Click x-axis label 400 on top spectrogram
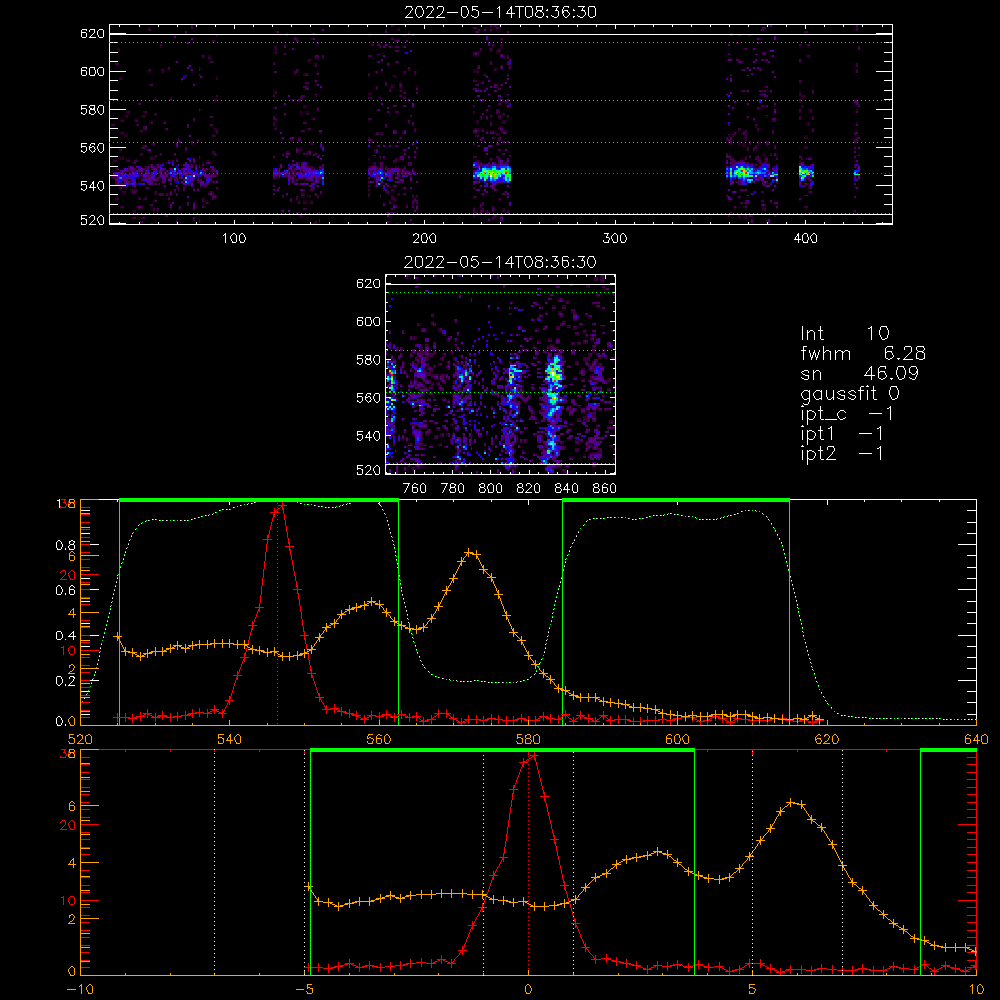Viewport: 1000px width, 1000px height. pos(805,239)
